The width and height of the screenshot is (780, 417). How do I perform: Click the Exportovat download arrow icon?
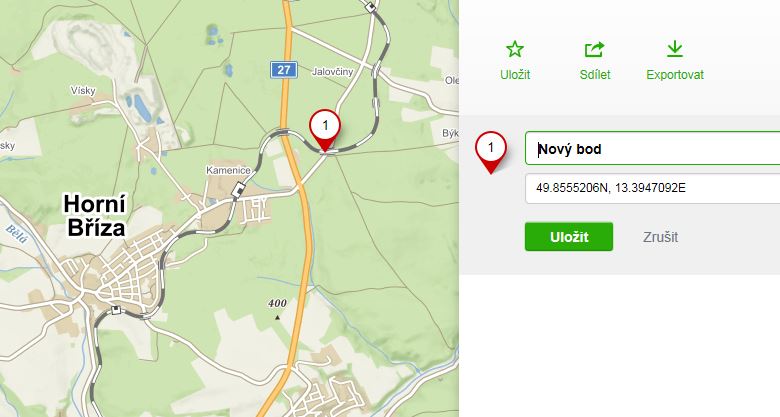click(x=675, y=49)
